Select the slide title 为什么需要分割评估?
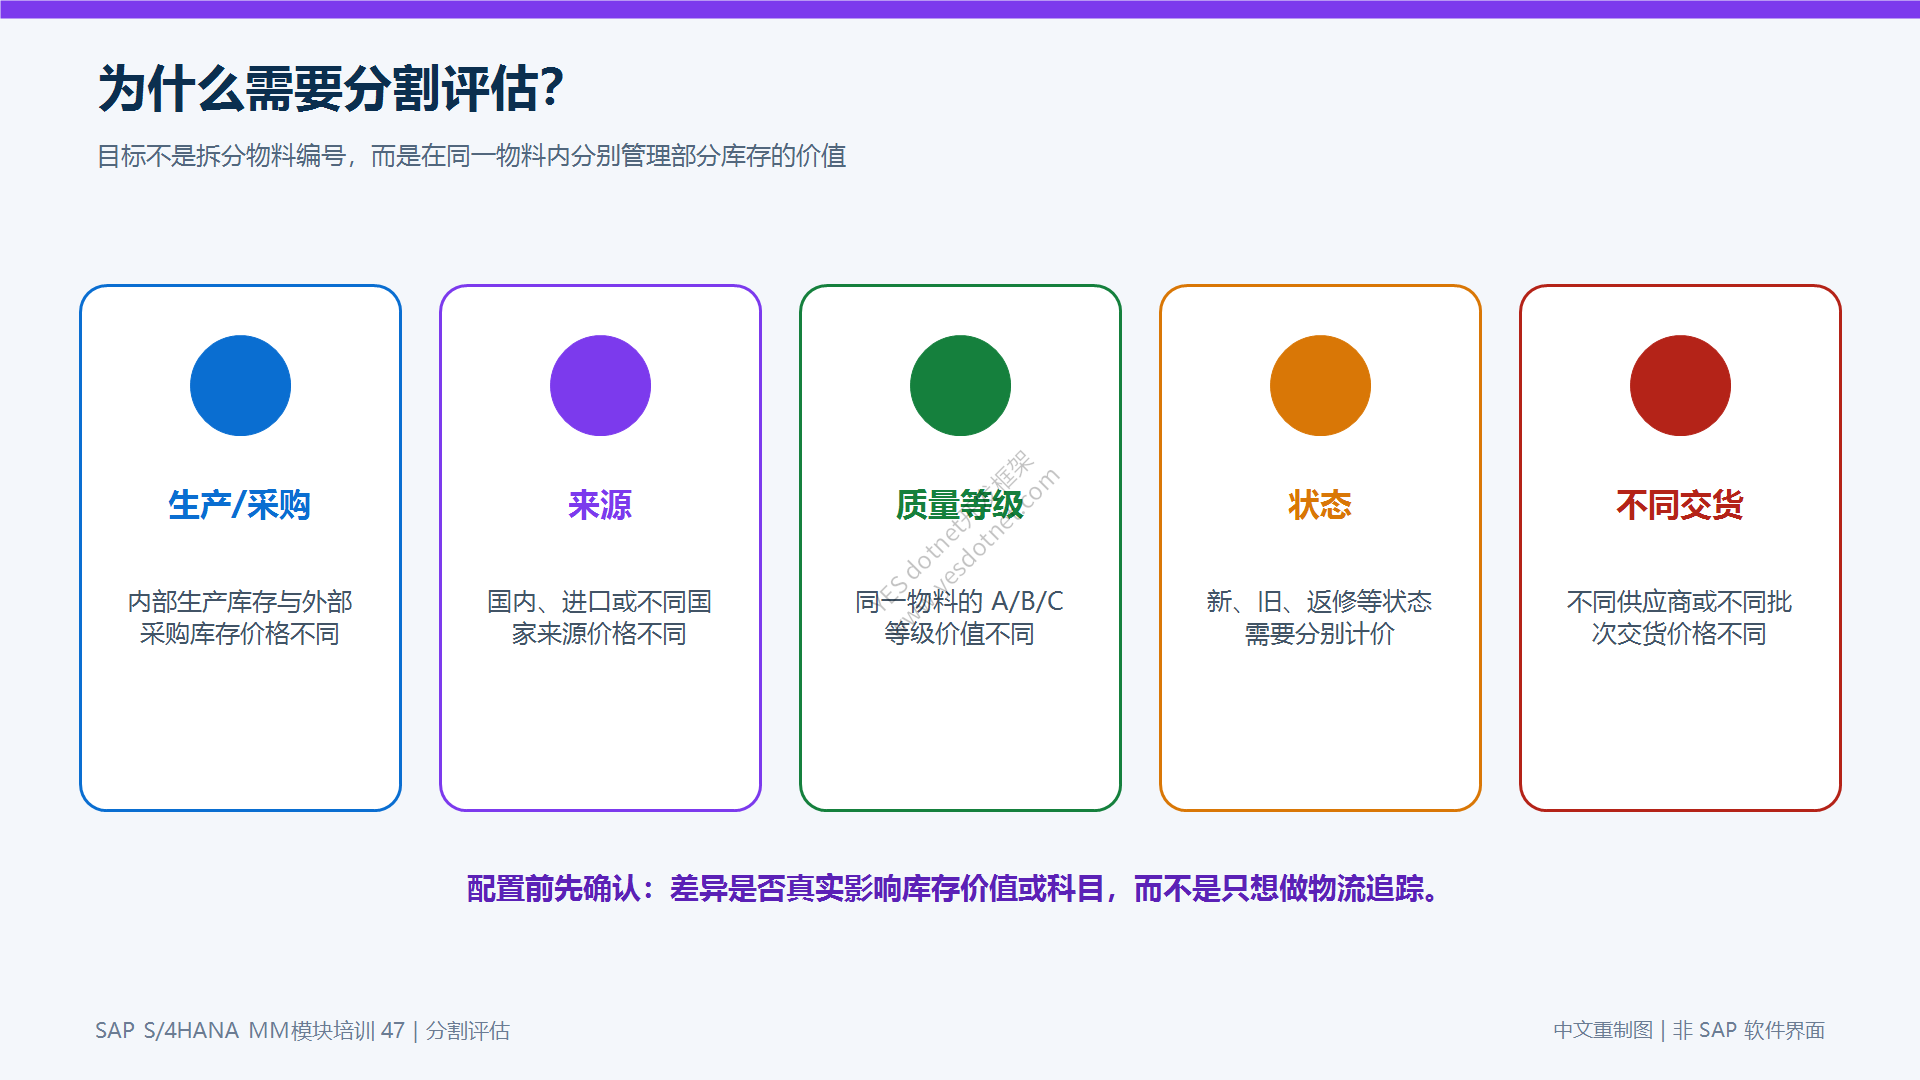The height and width of the screenshot is (1080, 1920). 331,89
